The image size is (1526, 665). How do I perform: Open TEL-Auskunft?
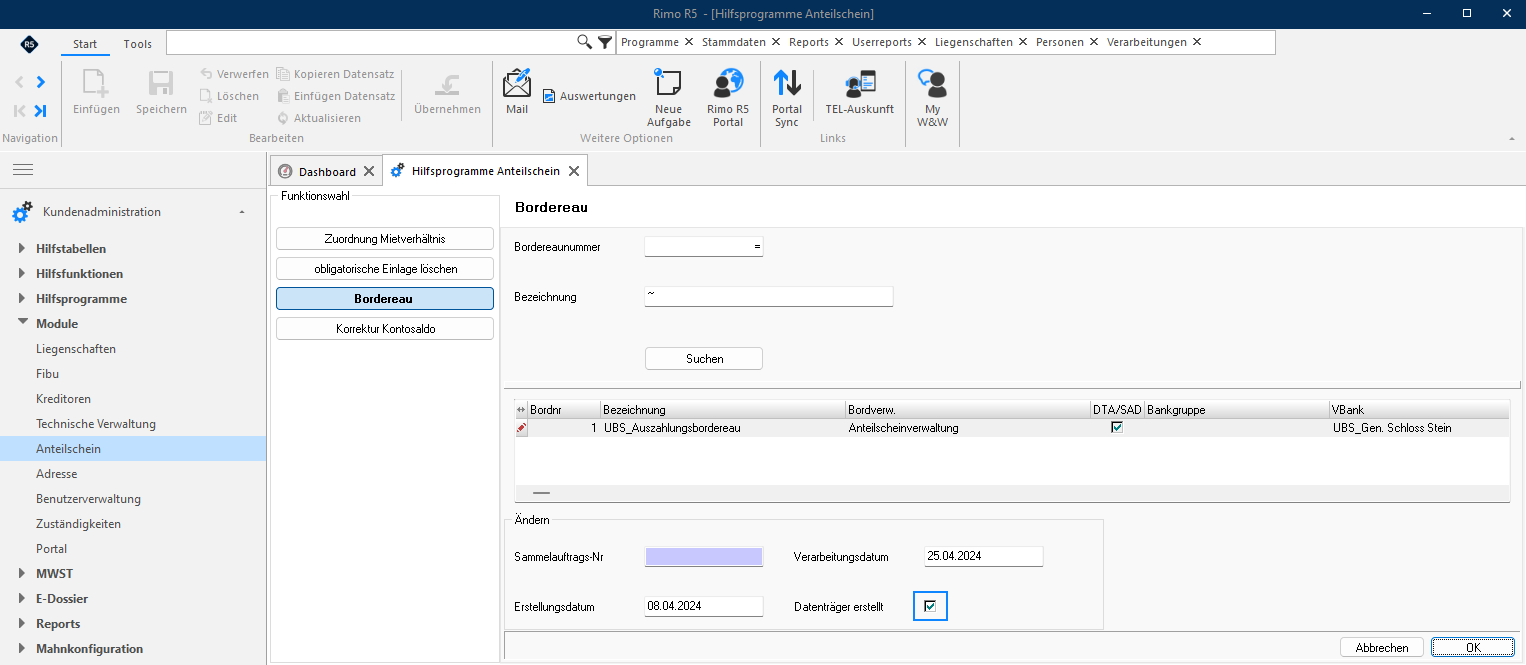[860, 93]
